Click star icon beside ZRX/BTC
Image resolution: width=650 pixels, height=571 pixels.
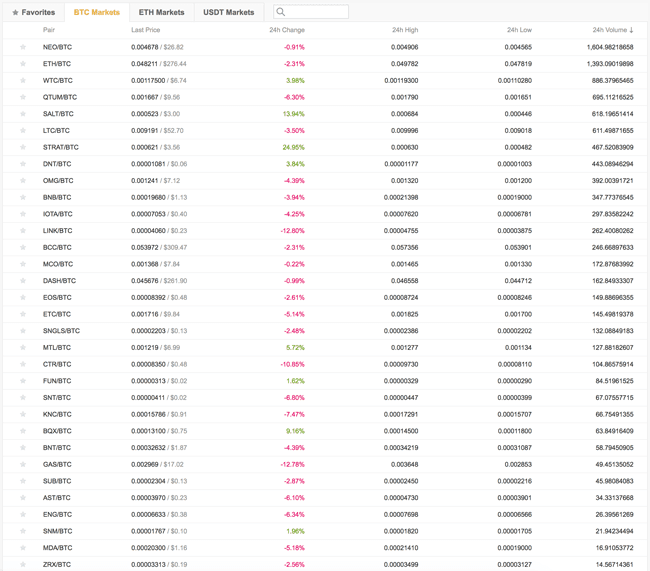(23, 564)
